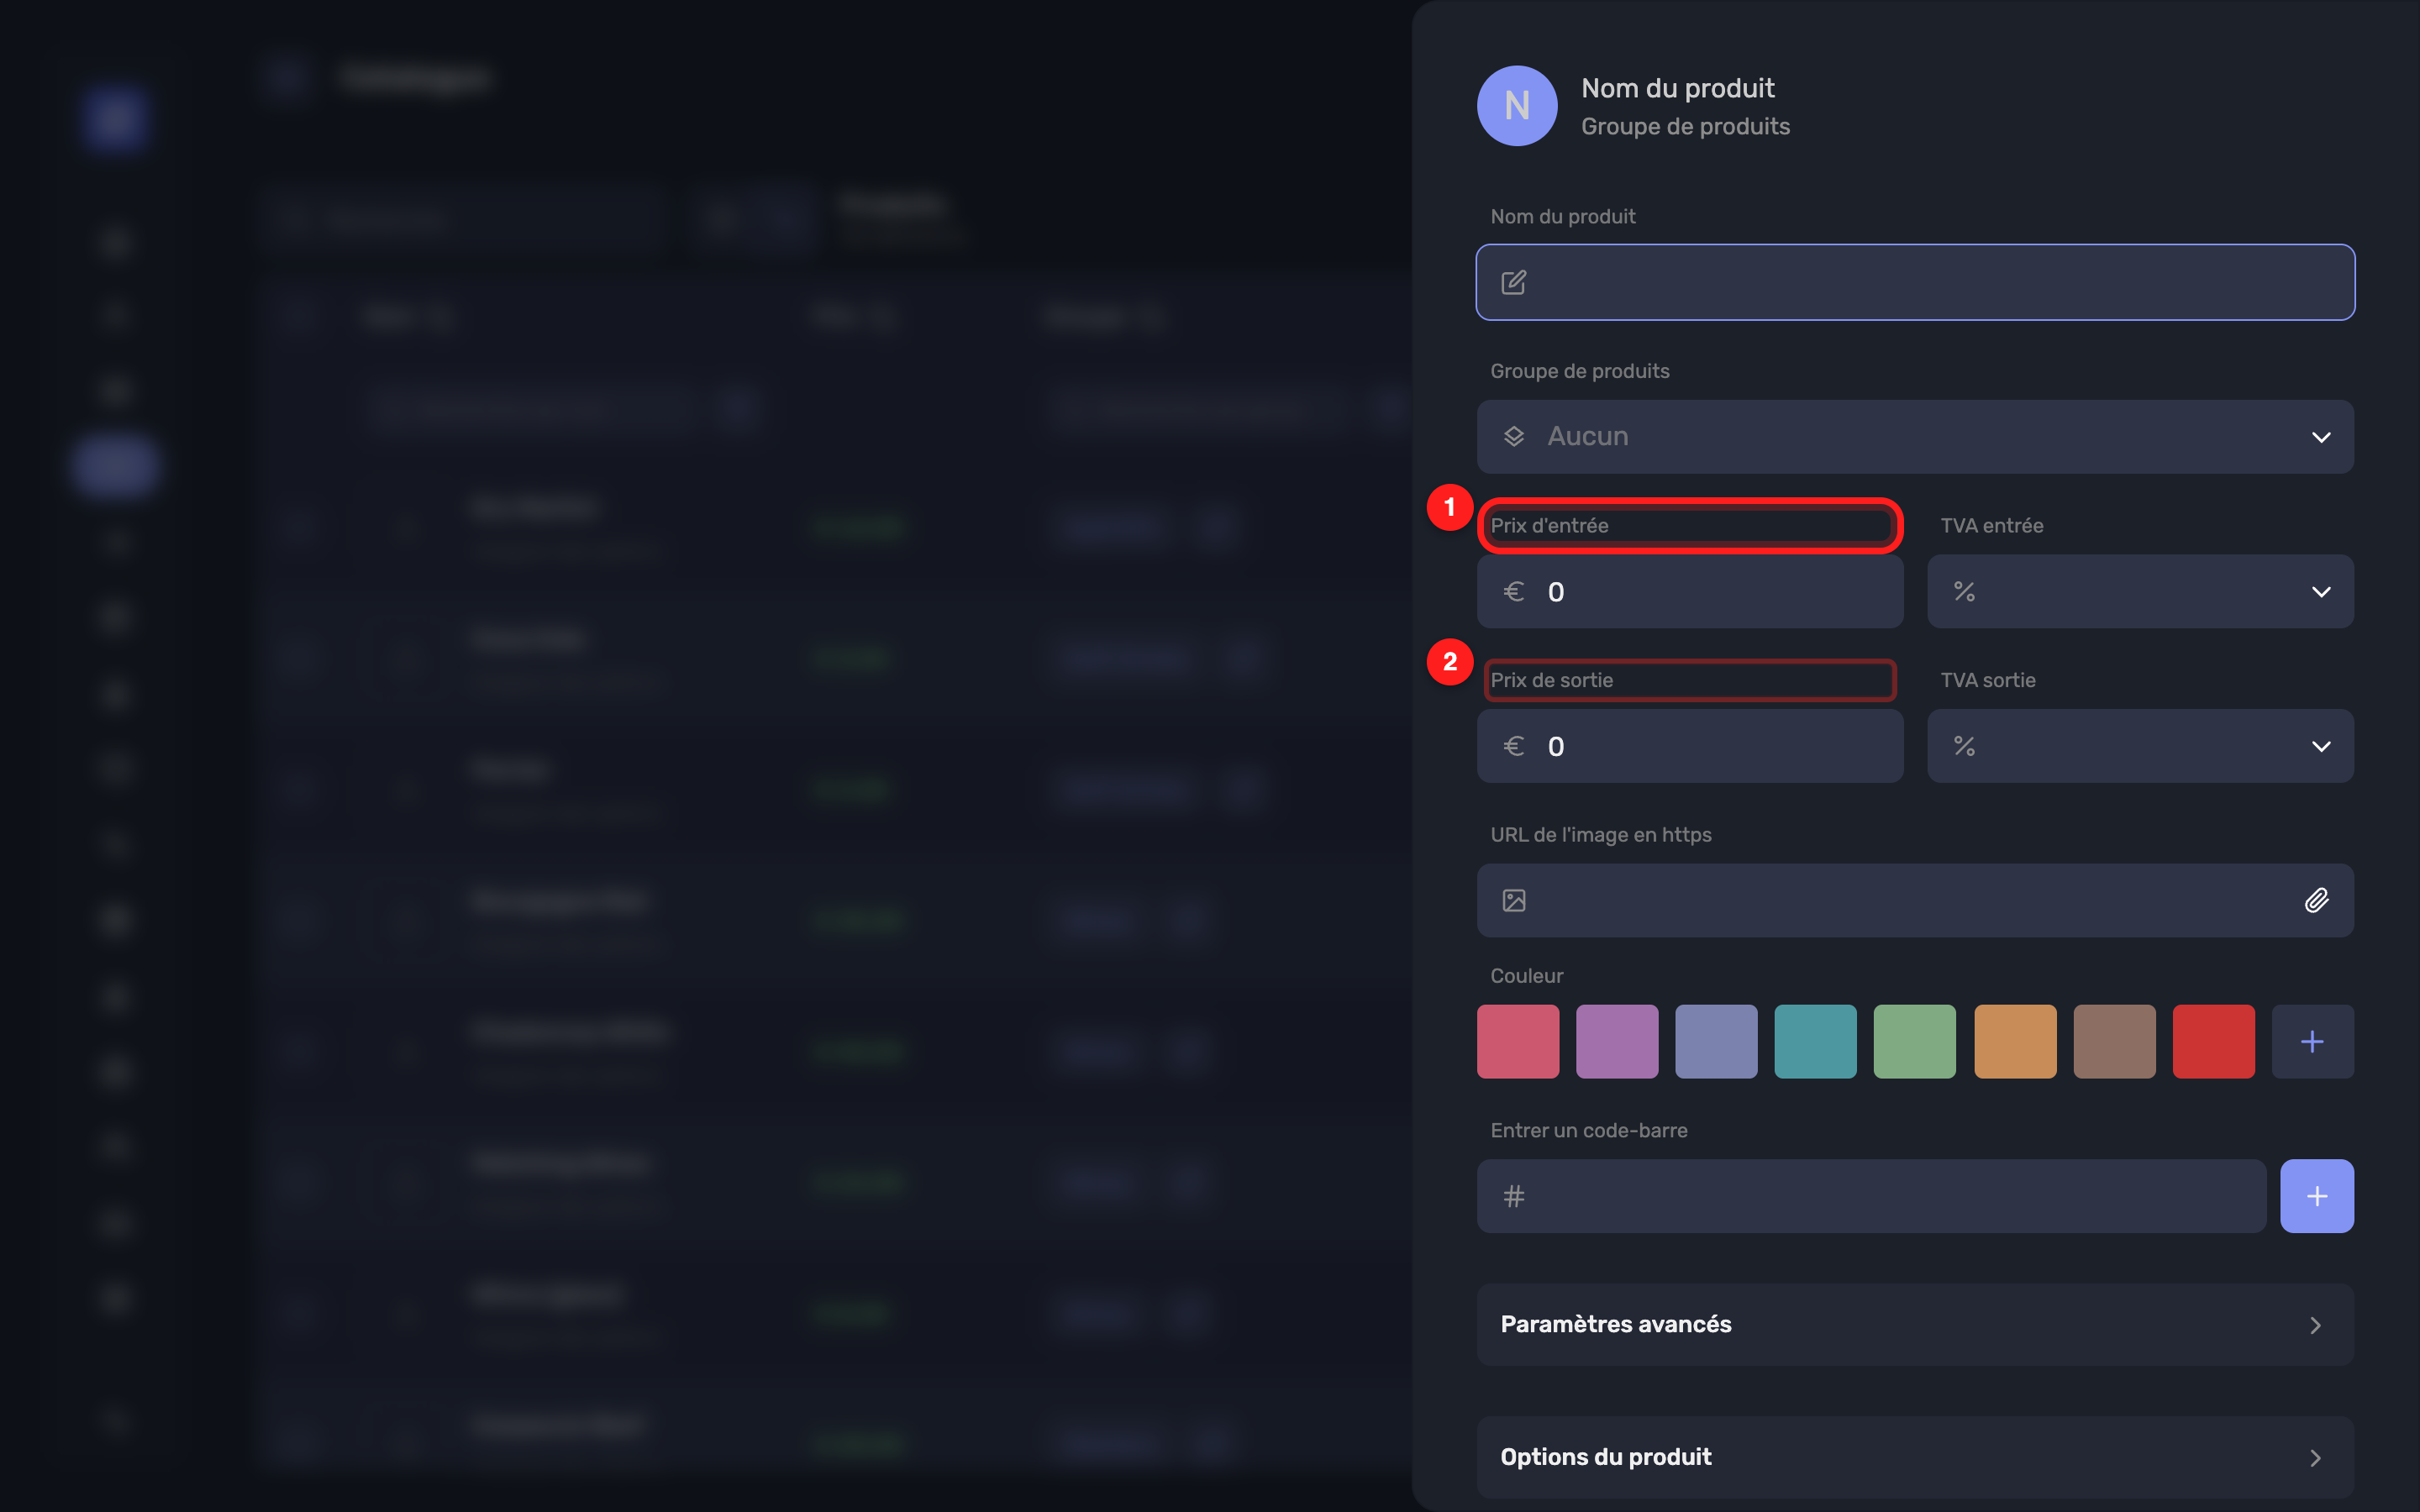Select the teal color swatch
This screenshot has height=1512, width=2420.
tap(1815, 1041)
